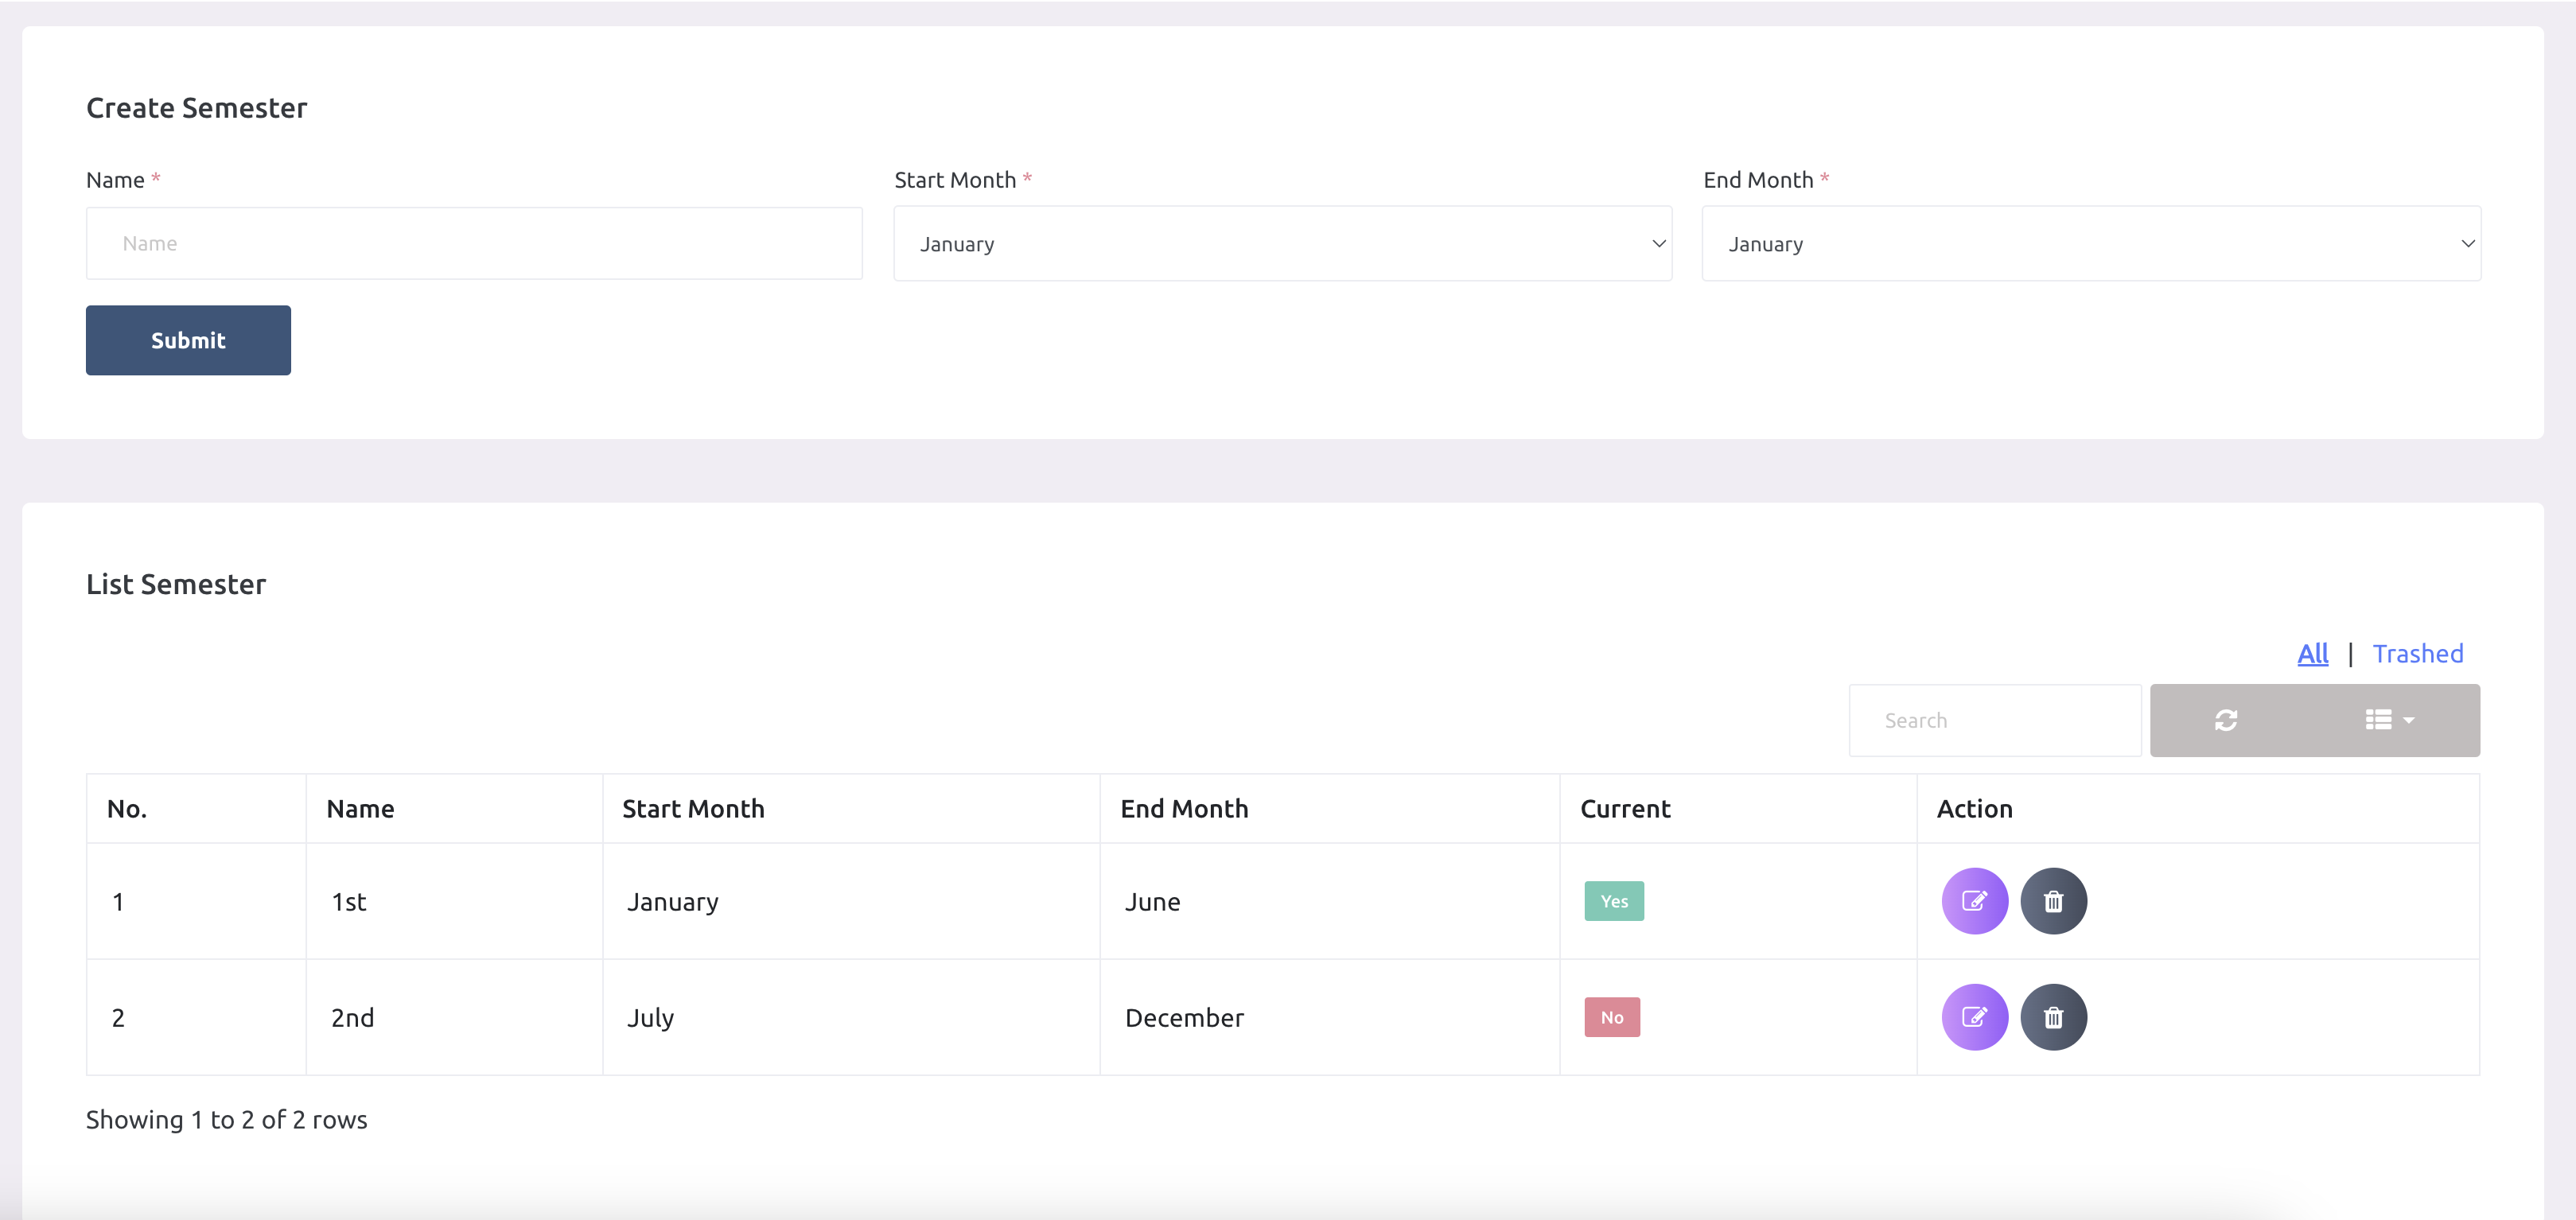Click the Name input field
2576x1220 pixels.
[475, 243]
